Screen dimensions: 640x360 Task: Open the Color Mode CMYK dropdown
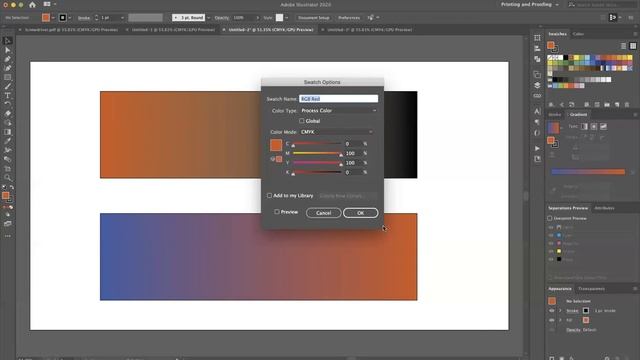coord(336,132)
